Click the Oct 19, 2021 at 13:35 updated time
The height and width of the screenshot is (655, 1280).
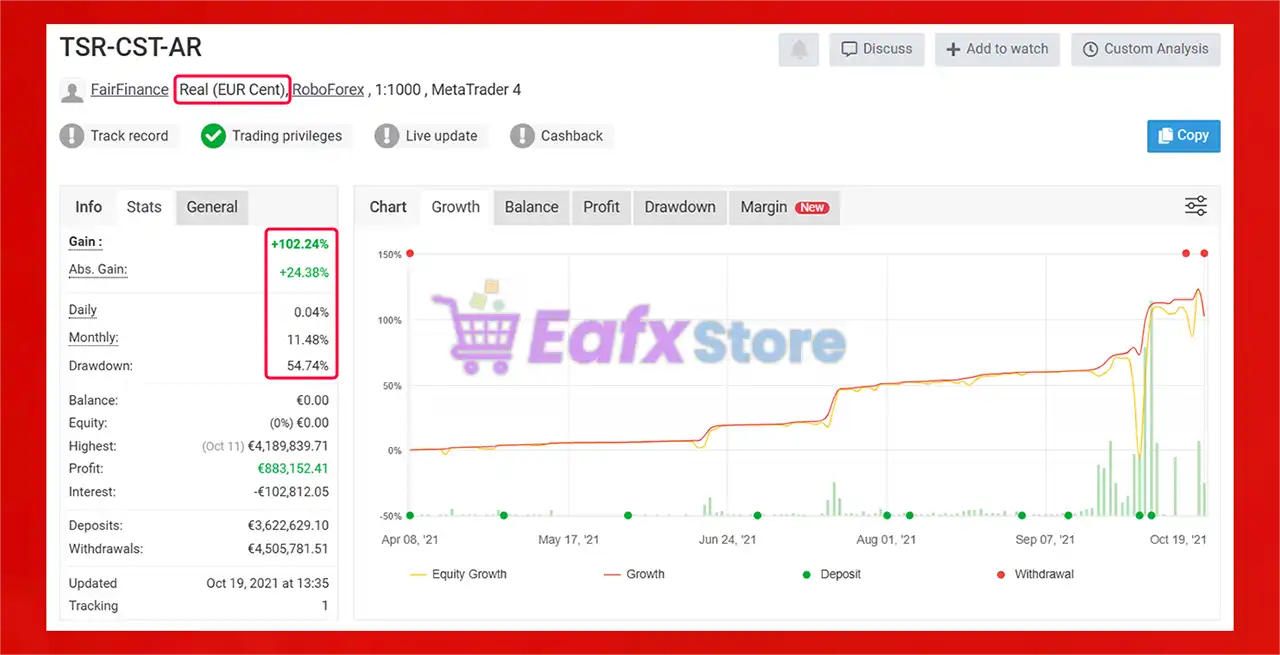[268, 584]
